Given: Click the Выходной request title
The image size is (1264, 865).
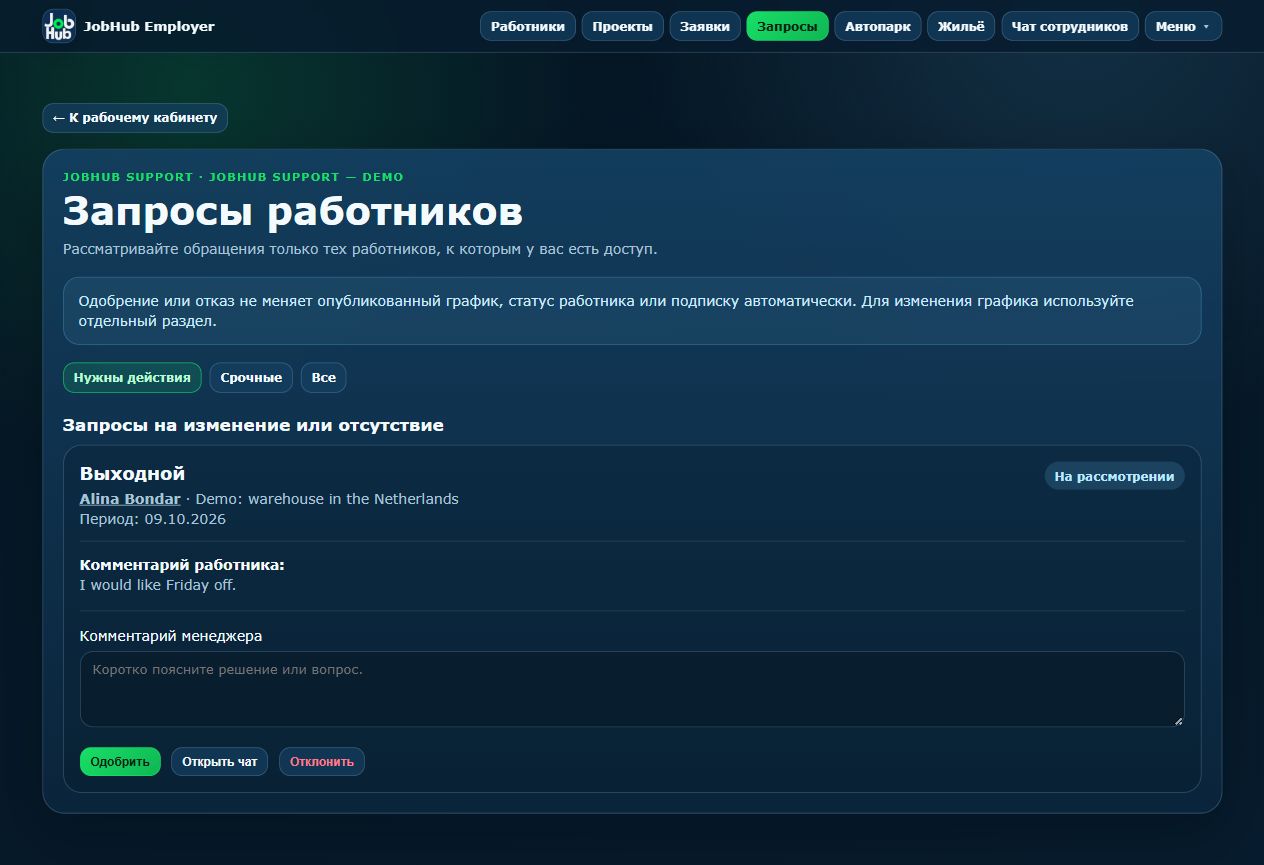Looking at the screenshot, I should [132, 474].
